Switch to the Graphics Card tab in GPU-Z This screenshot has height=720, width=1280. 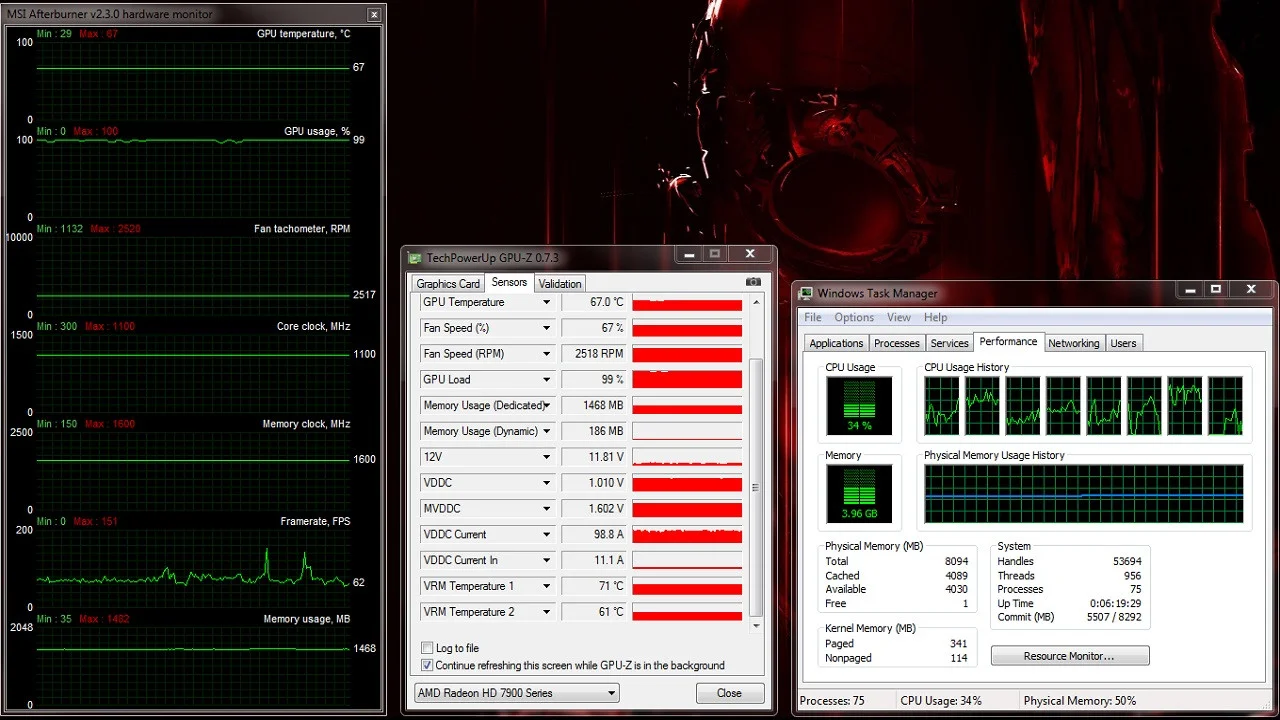[448, 284]
